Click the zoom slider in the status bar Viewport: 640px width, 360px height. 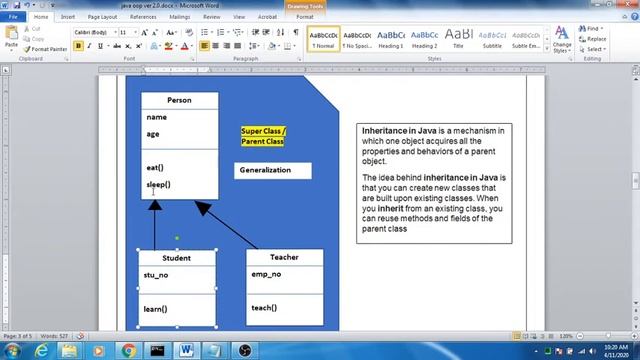point(608,336)
